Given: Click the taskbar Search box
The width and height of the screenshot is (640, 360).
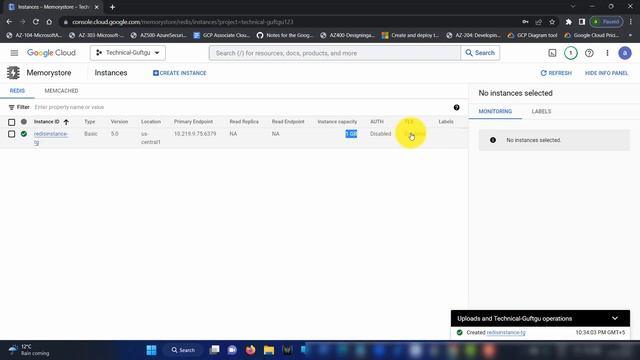Looking at the screenshot, I should tap(183, 350).
